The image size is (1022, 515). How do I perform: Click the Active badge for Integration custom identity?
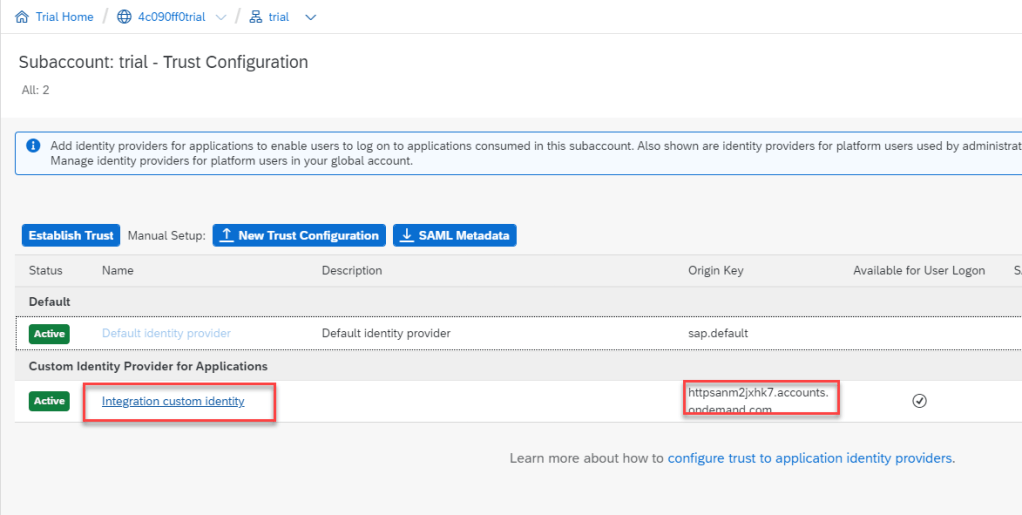49,401
